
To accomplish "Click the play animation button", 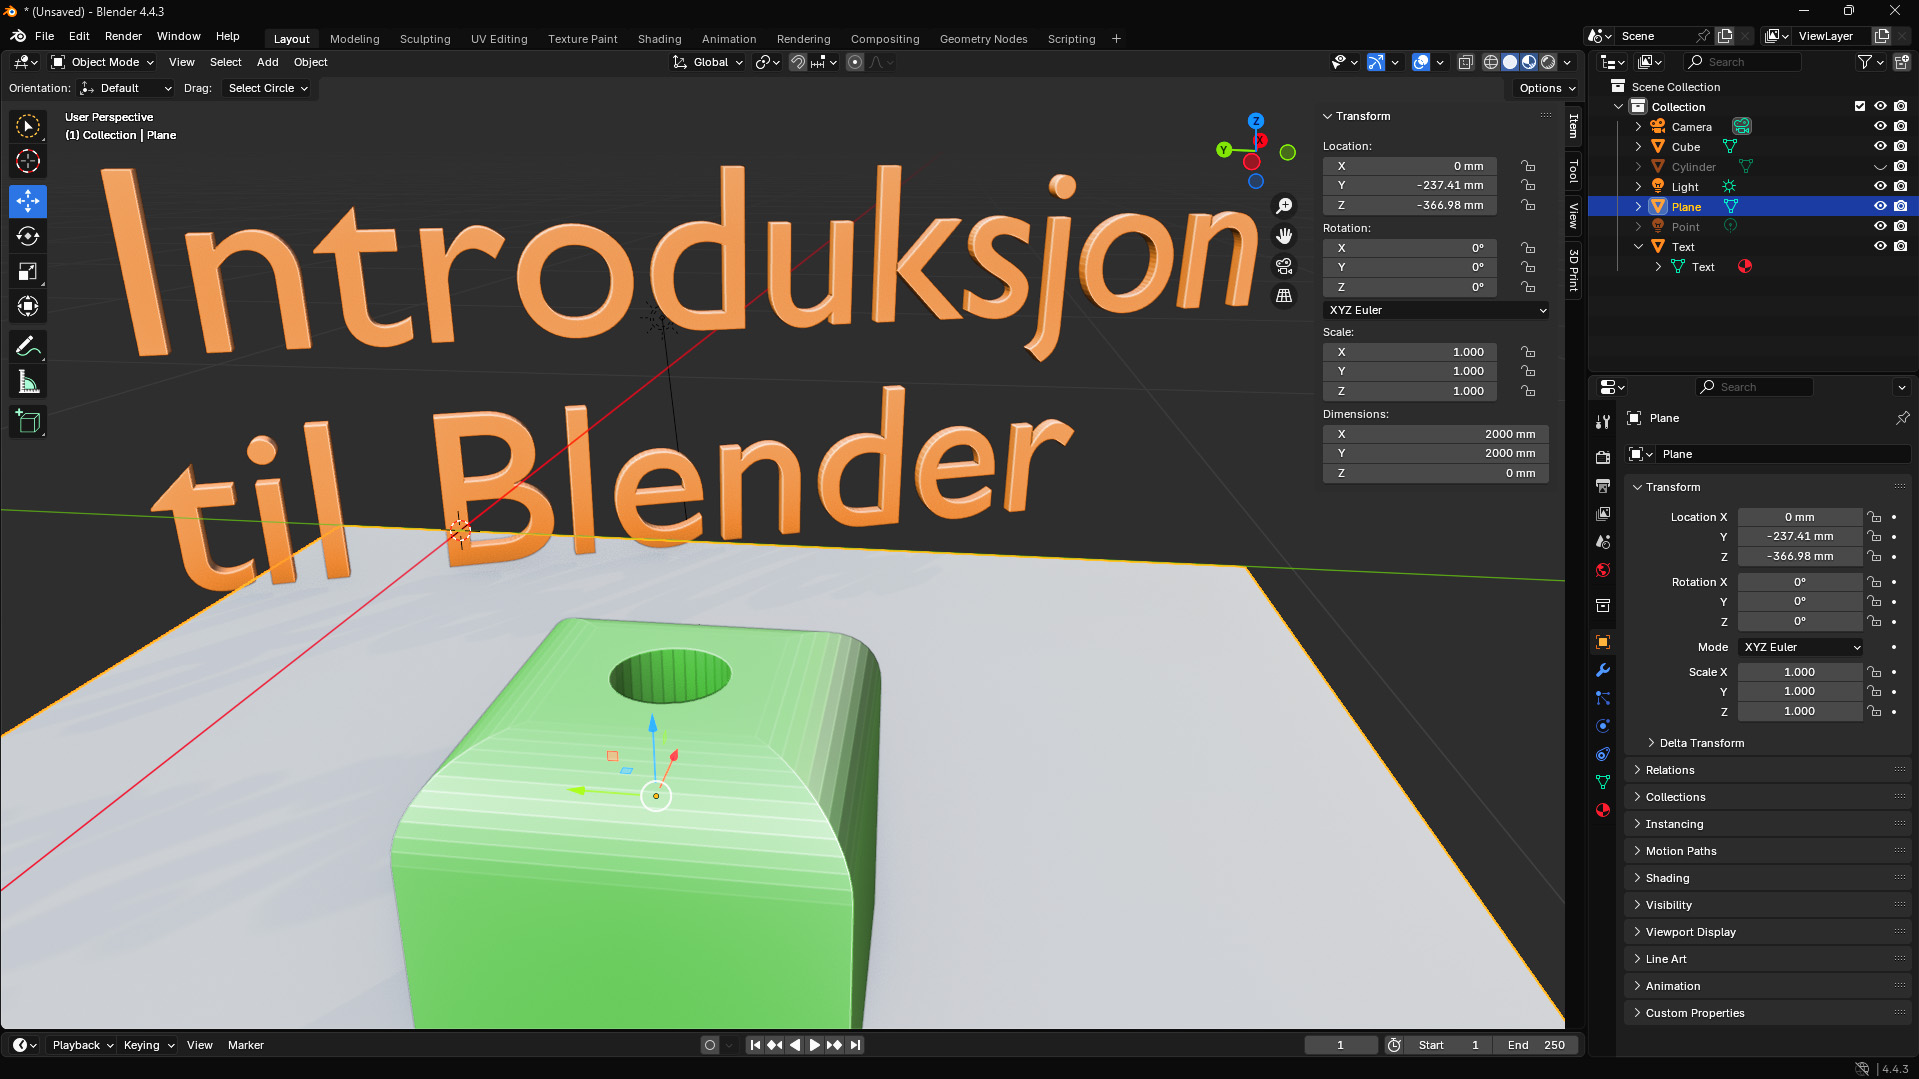I will (x=814, y=1045).
